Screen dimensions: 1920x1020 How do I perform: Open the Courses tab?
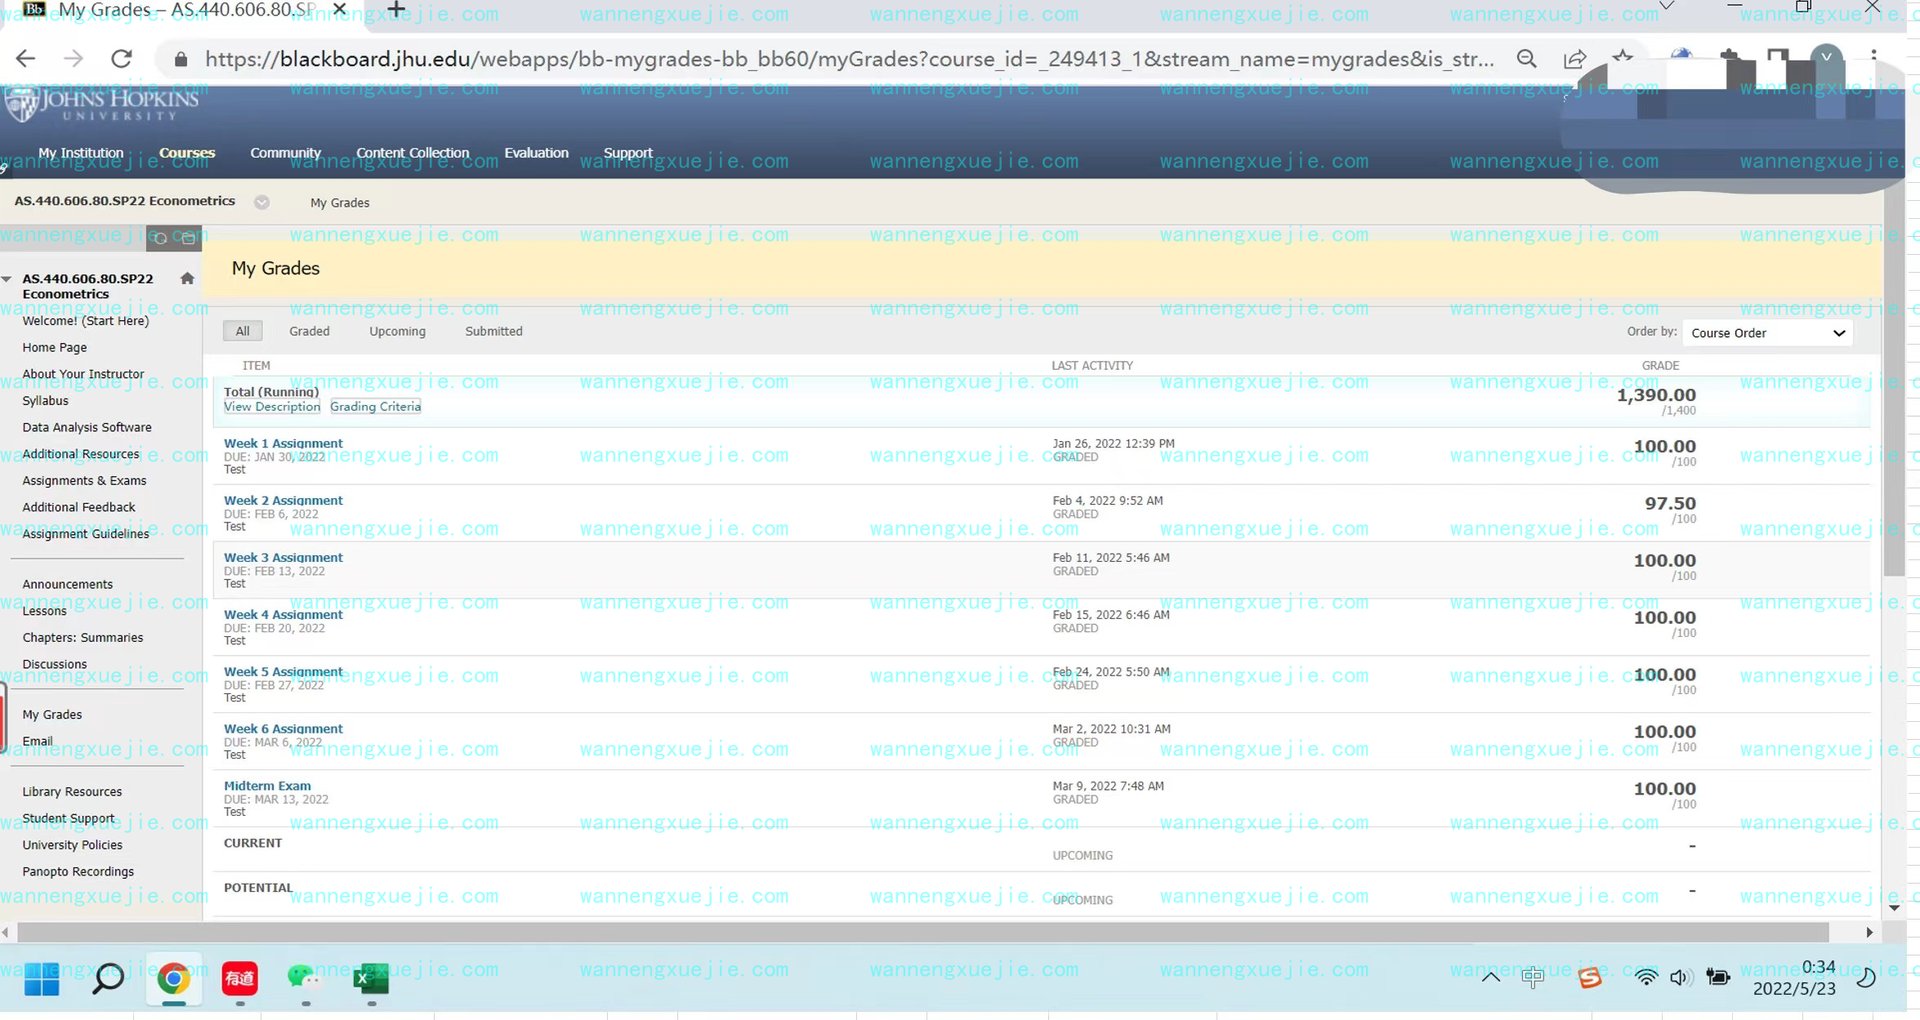pyautogui.click(x=187, y=153)
